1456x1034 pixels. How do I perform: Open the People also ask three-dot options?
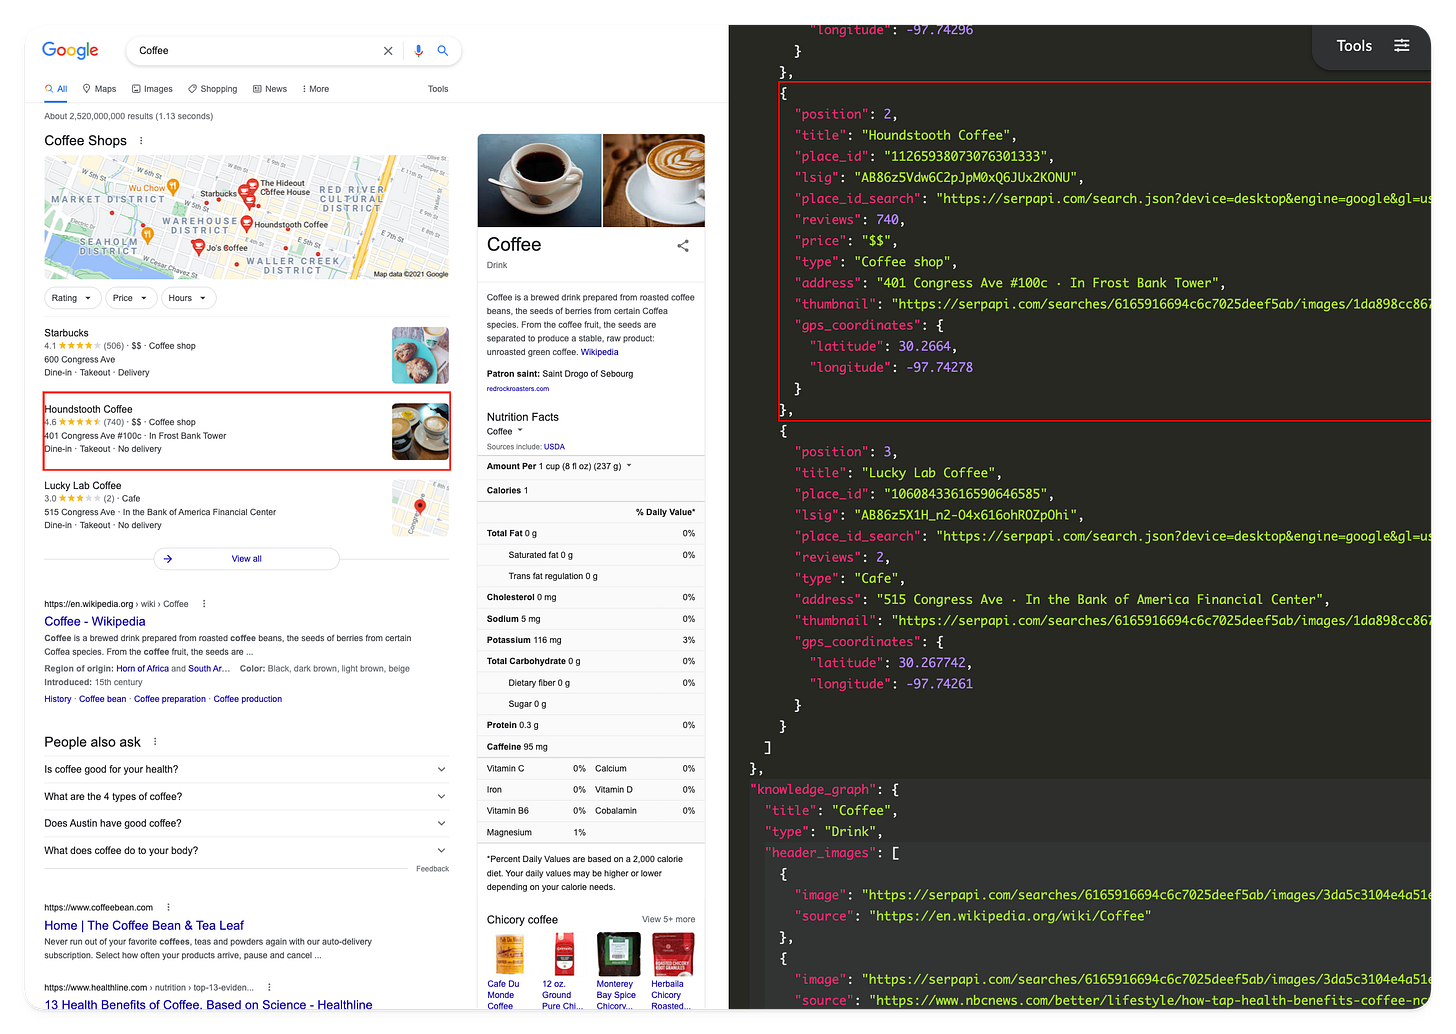pos(155,742)
